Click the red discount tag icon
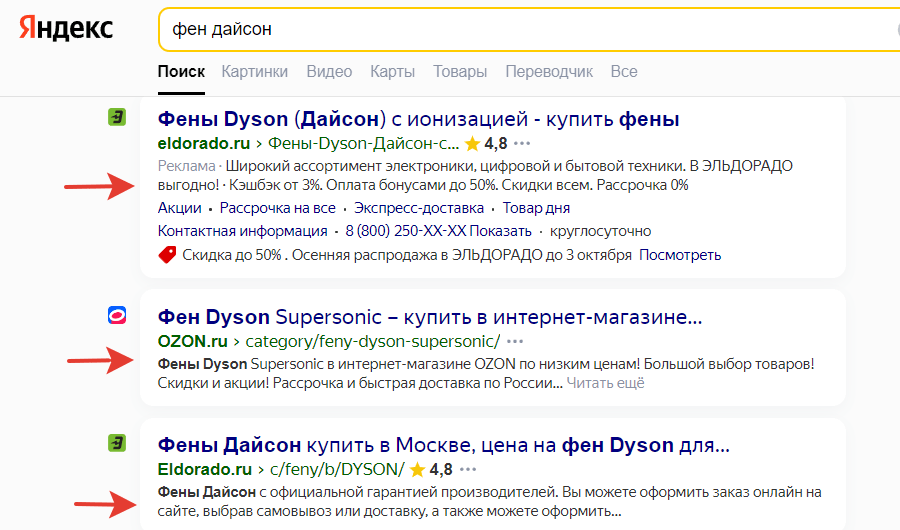Viewport: 900px width, 530px height. (167, 255)
